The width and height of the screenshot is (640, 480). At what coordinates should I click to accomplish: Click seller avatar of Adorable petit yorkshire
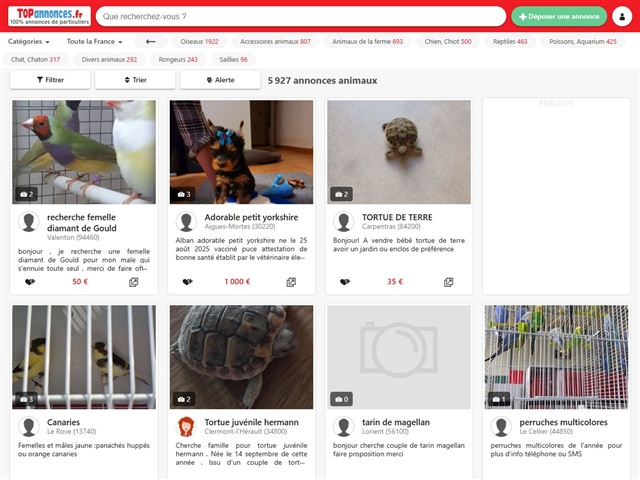pos(186,222)
